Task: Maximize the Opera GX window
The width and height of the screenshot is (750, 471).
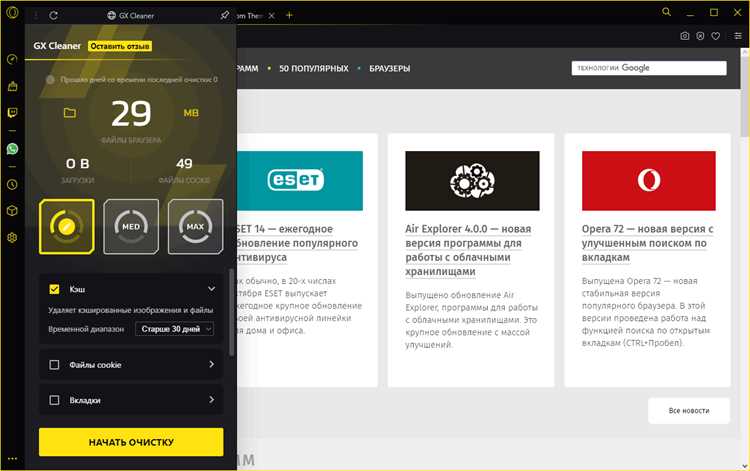Action: pos(714,12)
